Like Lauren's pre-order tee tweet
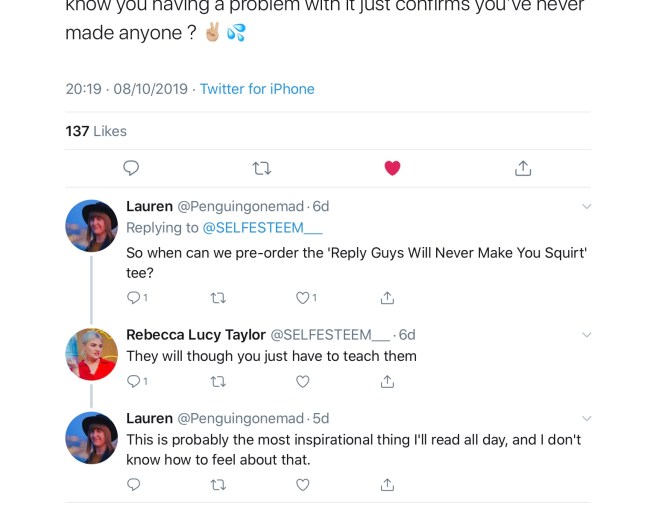 (303, 297)
